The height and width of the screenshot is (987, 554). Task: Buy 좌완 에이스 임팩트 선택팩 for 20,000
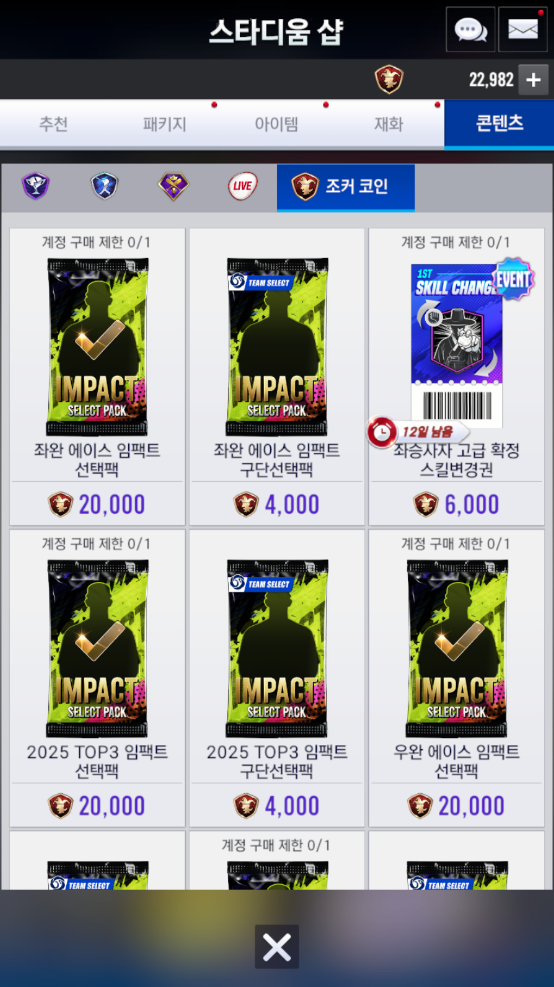[x=97, y=504]
